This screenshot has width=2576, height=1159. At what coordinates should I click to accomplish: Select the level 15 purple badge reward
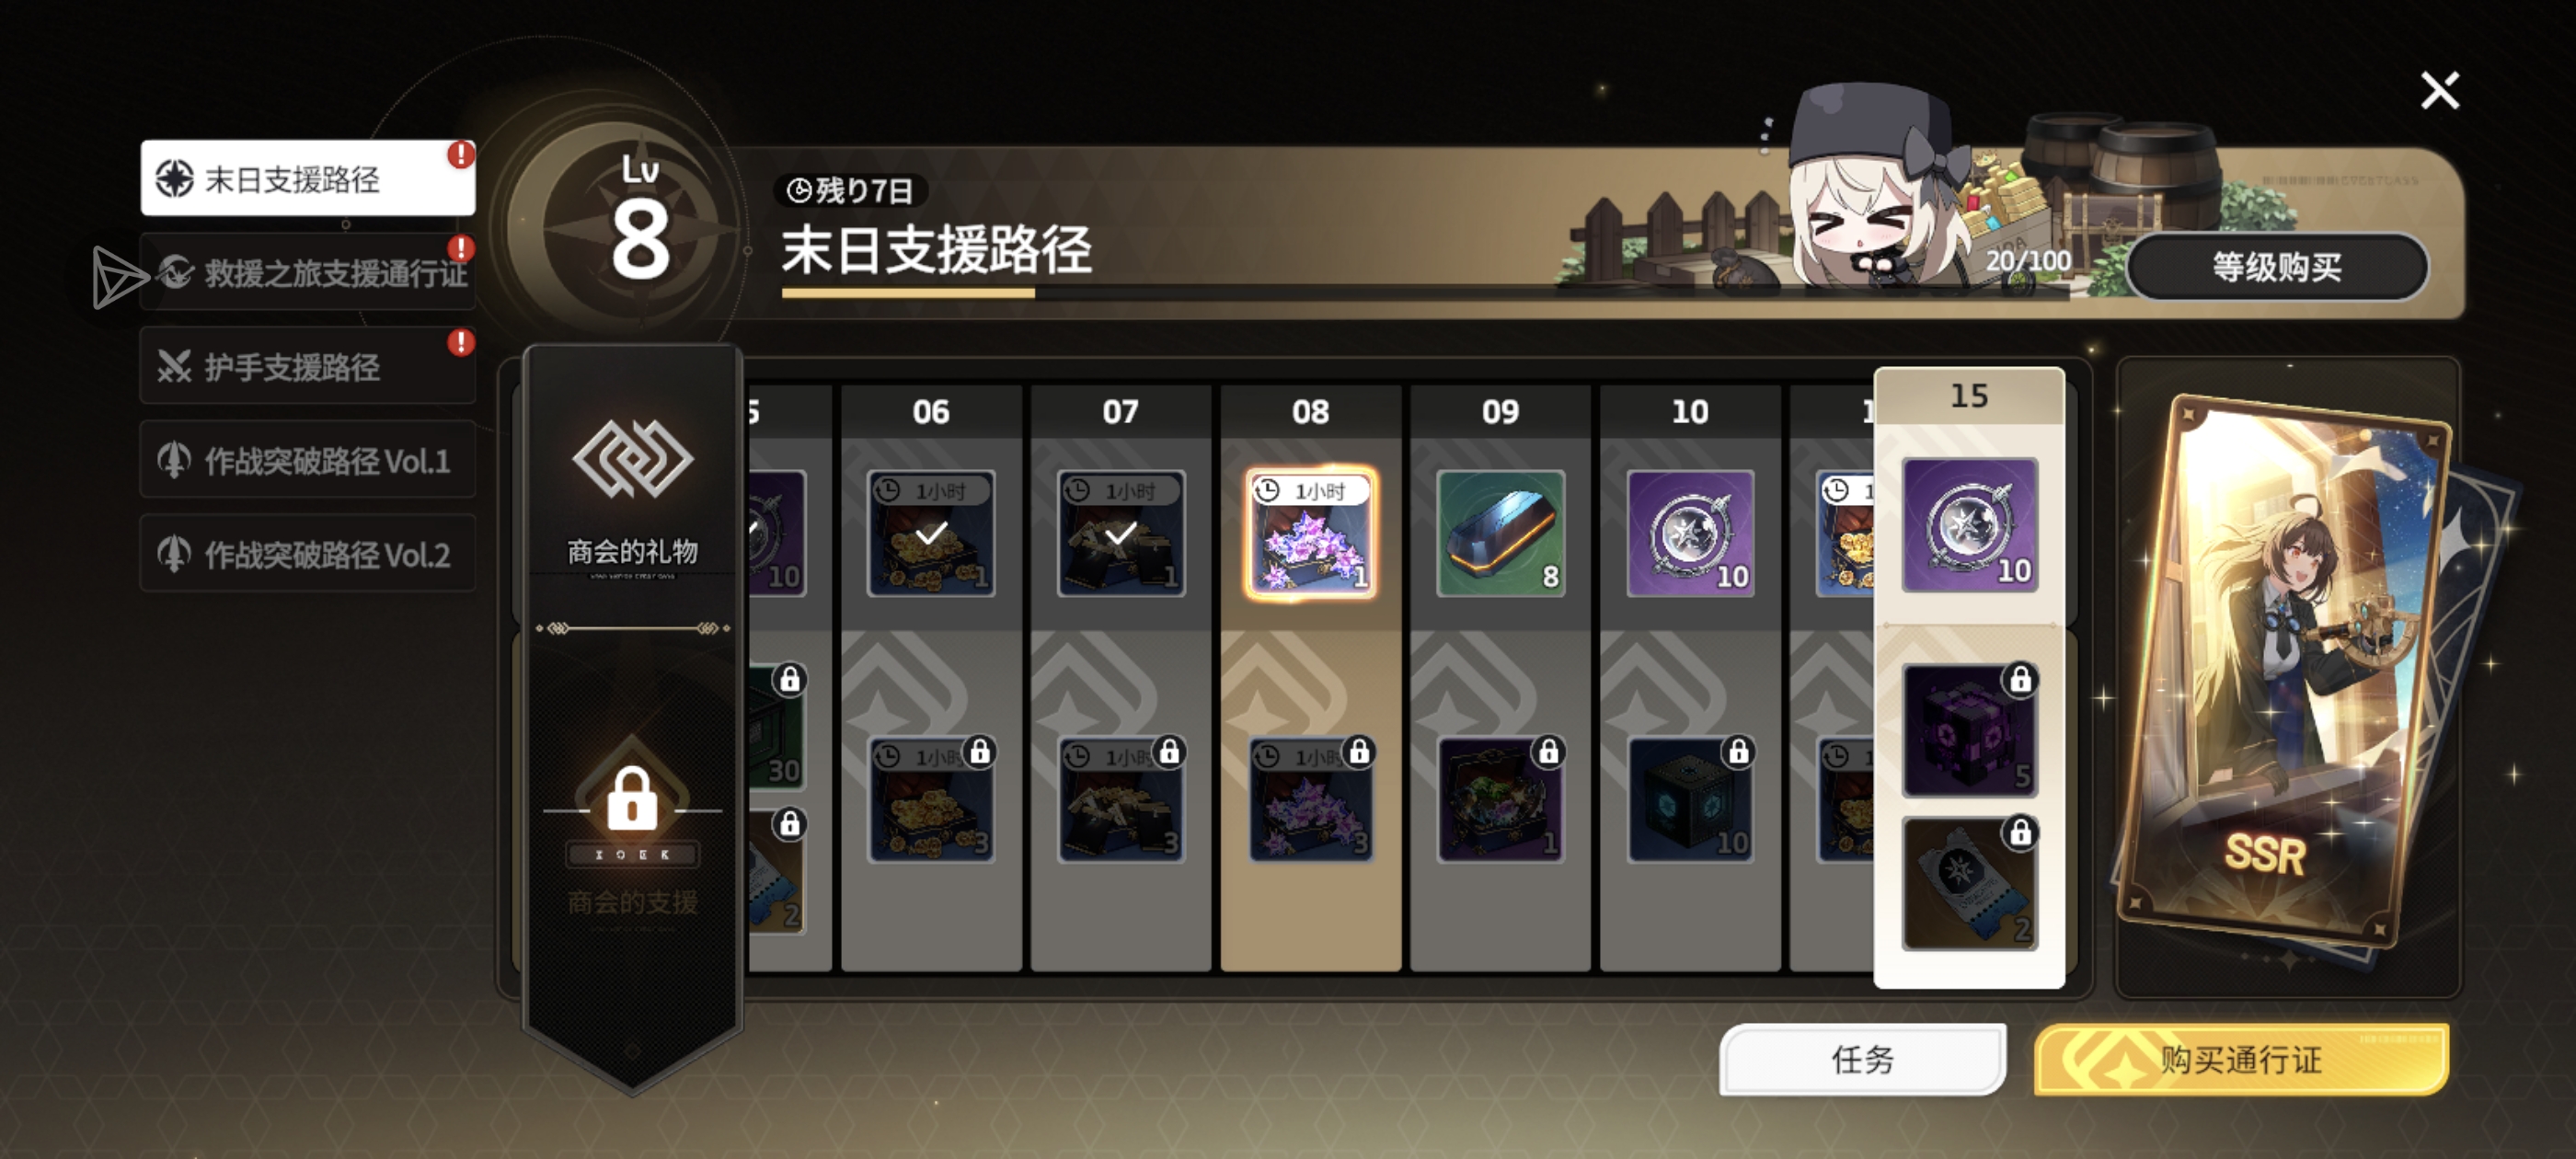click(1969, 525)
